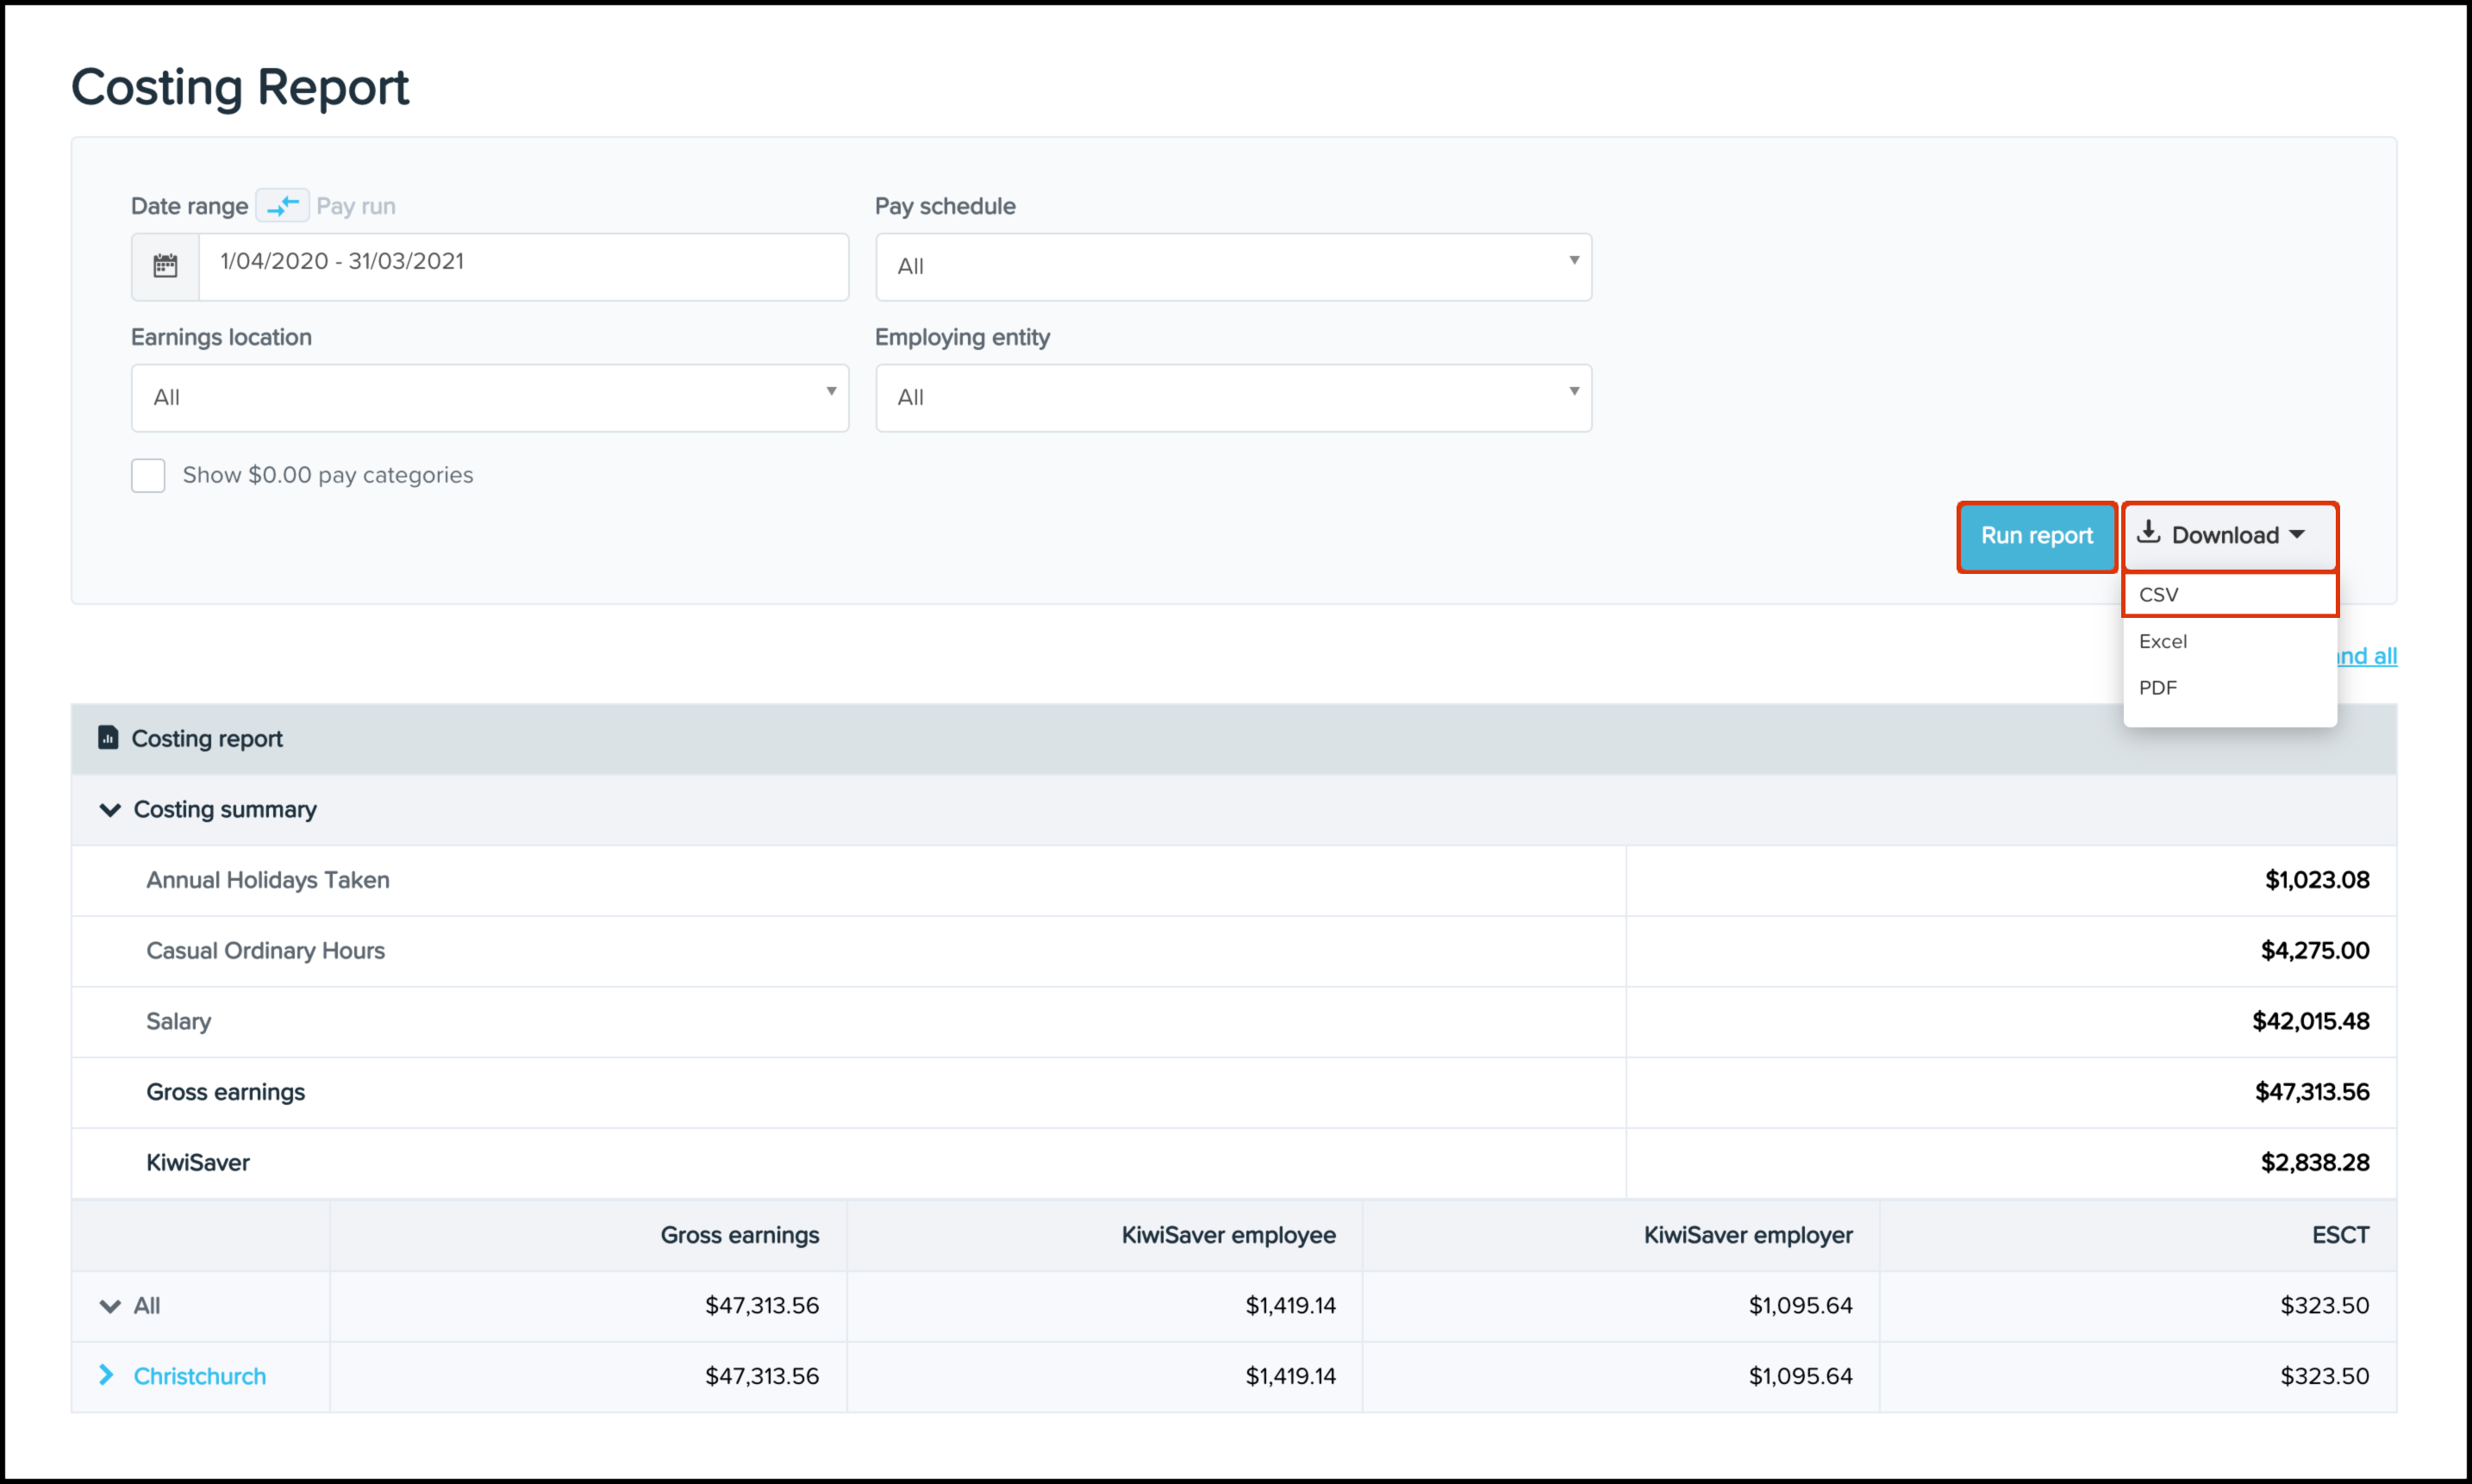This screenshot has width=2472, height=1484.
Task: Click the calendar icon beside date range
Action: coord(165,266)
